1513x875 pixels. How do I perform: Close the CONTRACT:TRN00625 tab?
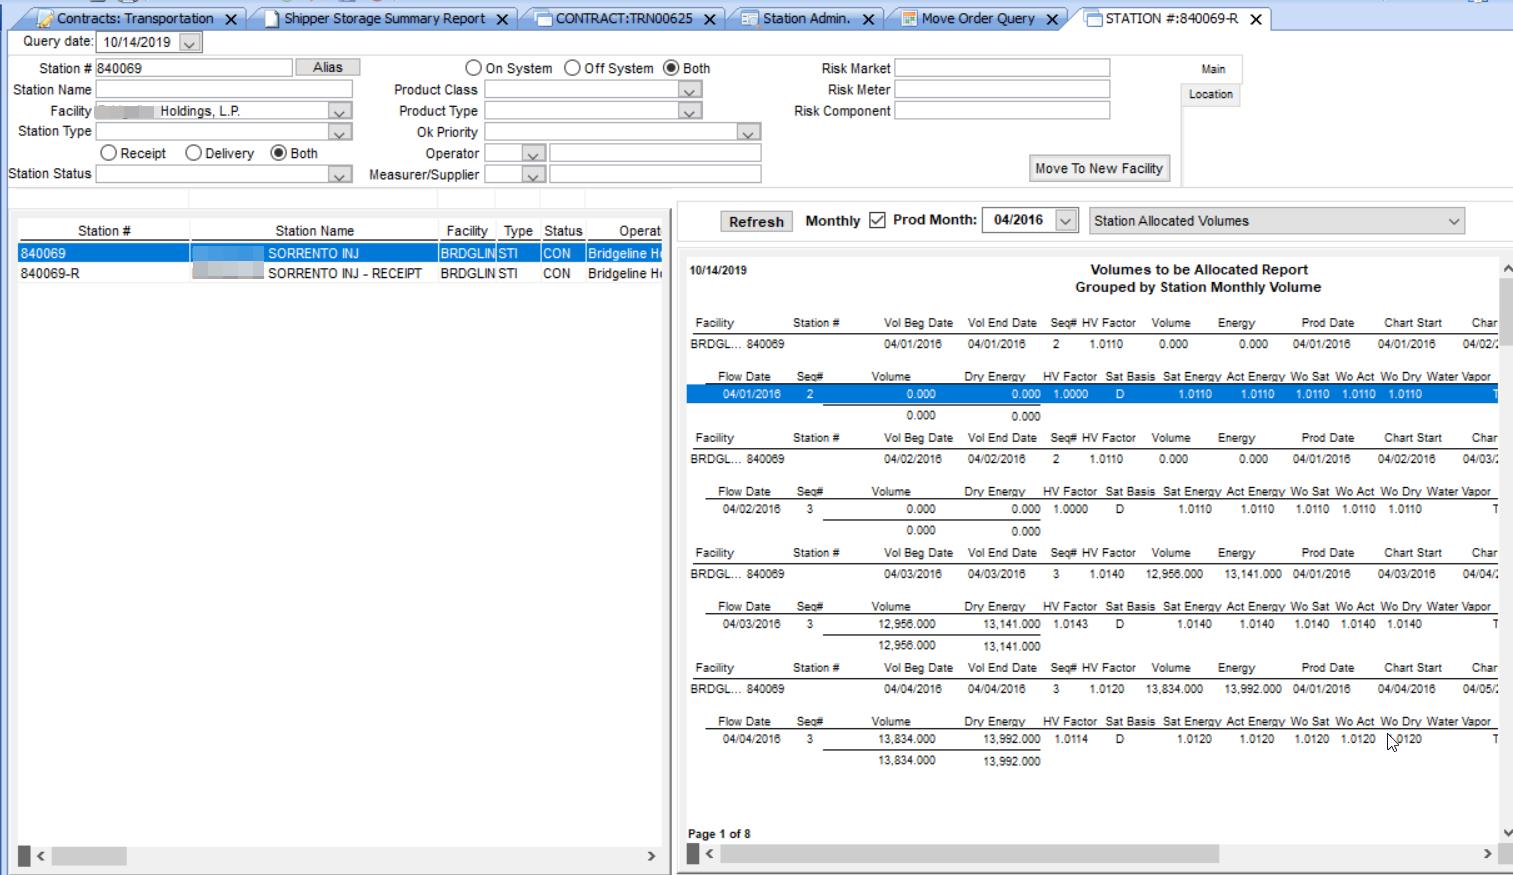tap(710, 19)
